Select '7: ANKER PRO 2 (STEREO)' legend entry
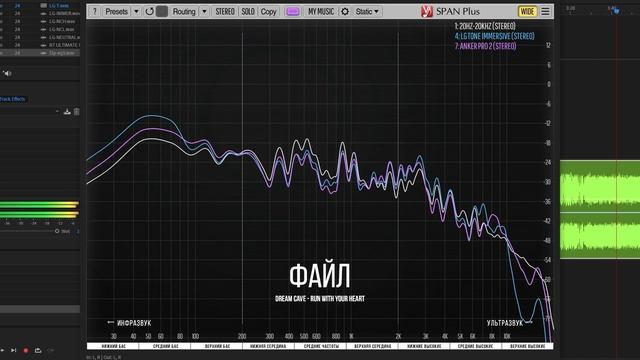Screen dimensions: 640x360 (x=485, y=46)
